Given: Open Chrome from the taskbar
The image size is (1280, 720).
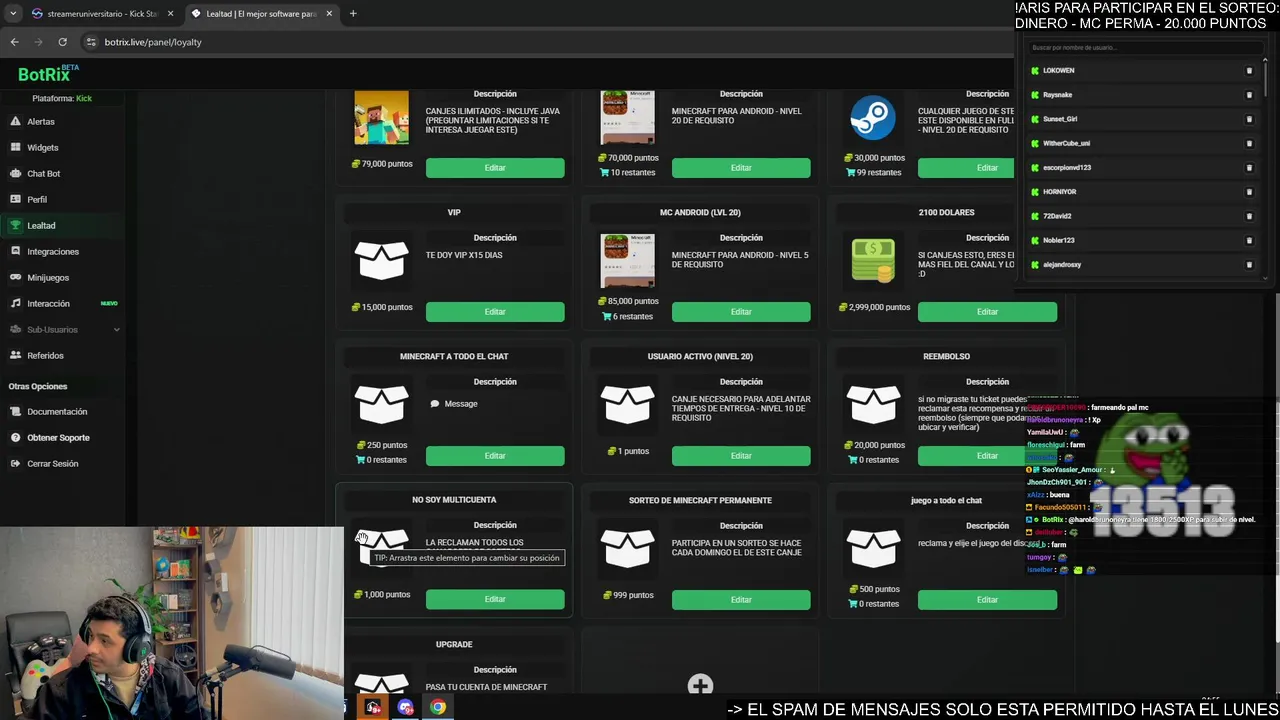Looking at the screenshot, I should pyautogui.click(x=438, y=707).
